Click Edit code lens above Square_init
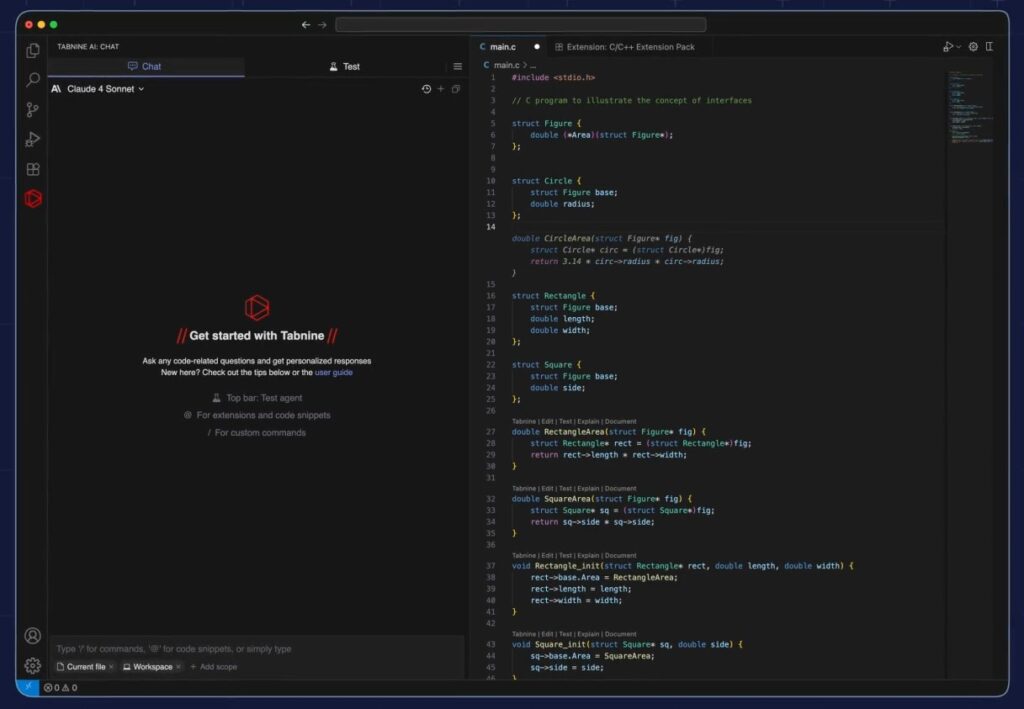Image resolution: width=1024 pixels, height=709 pixels. click(547, 634)
